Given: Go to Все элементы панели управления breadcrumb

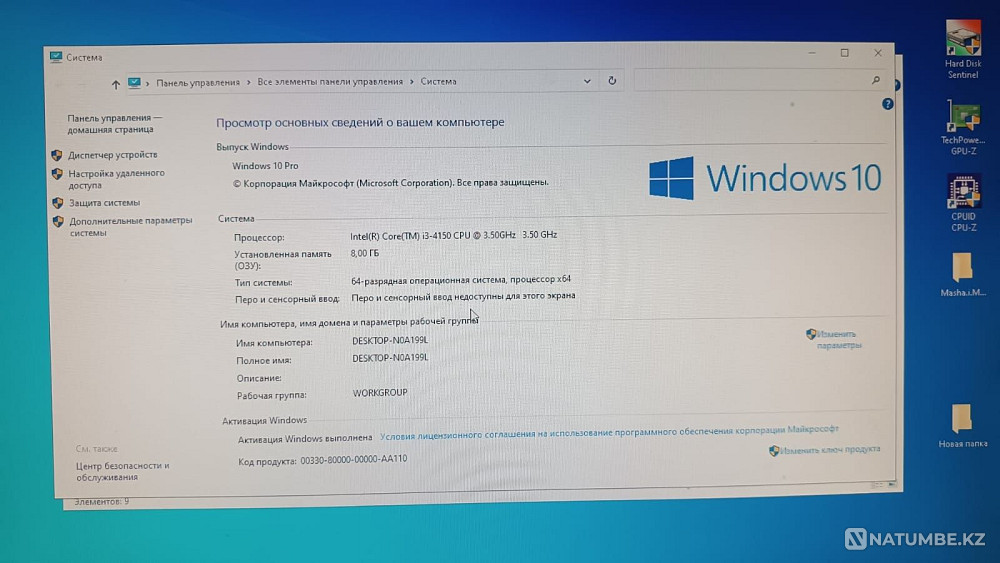Looking at the screenshot, I should point(330,82).
